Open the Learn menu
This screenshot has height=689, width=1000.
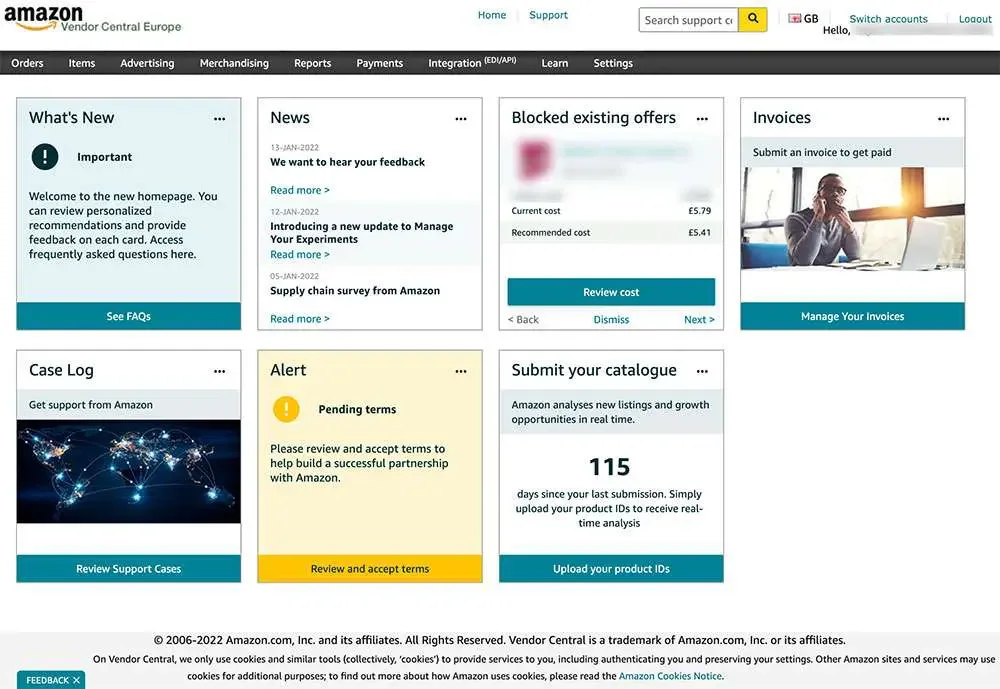pyautogui.click(x=555, y=63)
